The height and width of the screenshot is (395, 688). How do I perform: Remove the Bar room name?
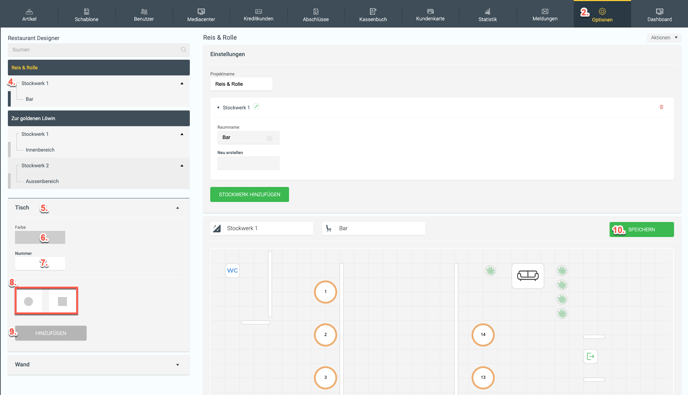(270, 138)
